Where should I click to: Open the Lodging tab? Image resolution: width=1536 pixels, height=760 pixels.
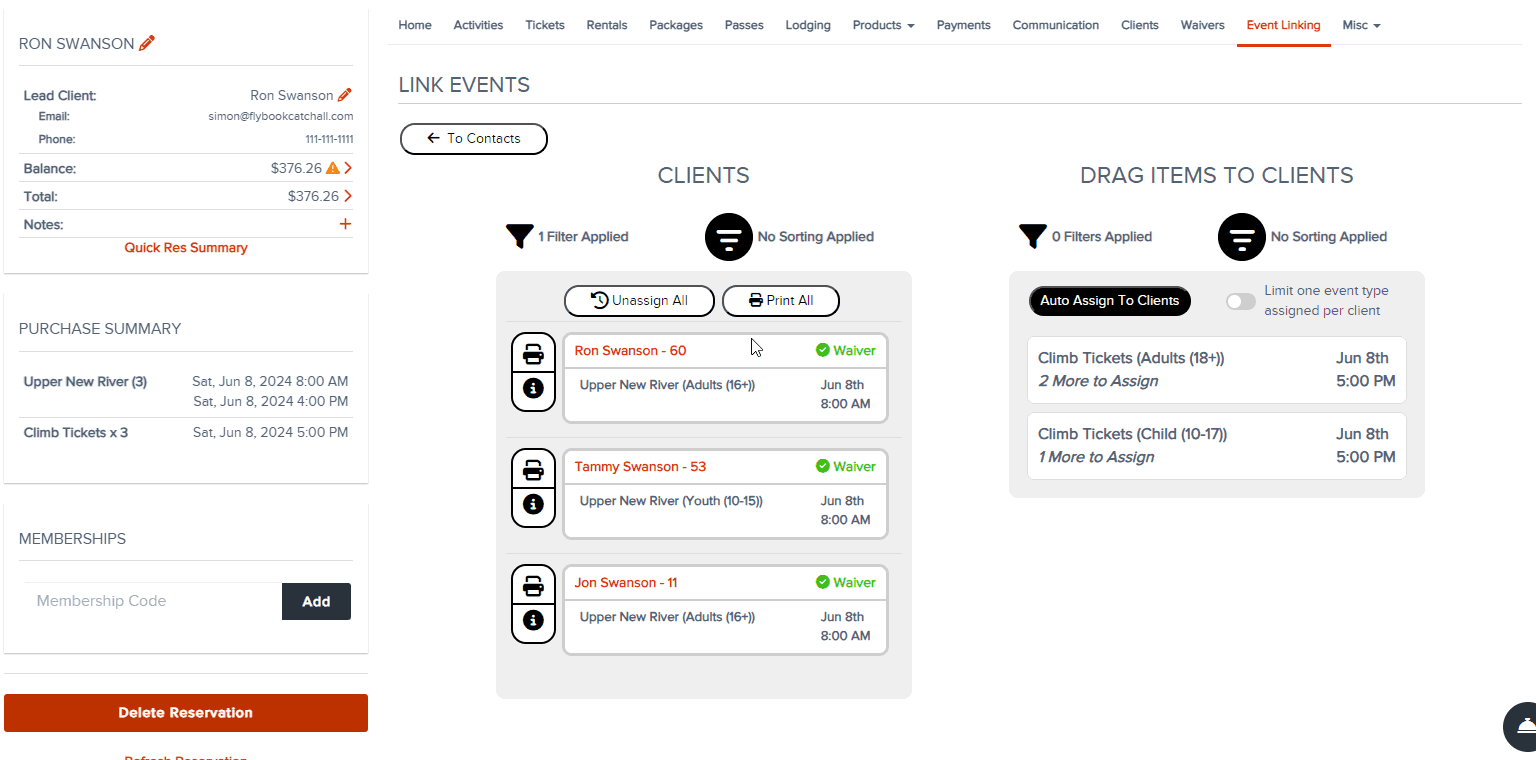pyautogui.click(x=808, y=25)
